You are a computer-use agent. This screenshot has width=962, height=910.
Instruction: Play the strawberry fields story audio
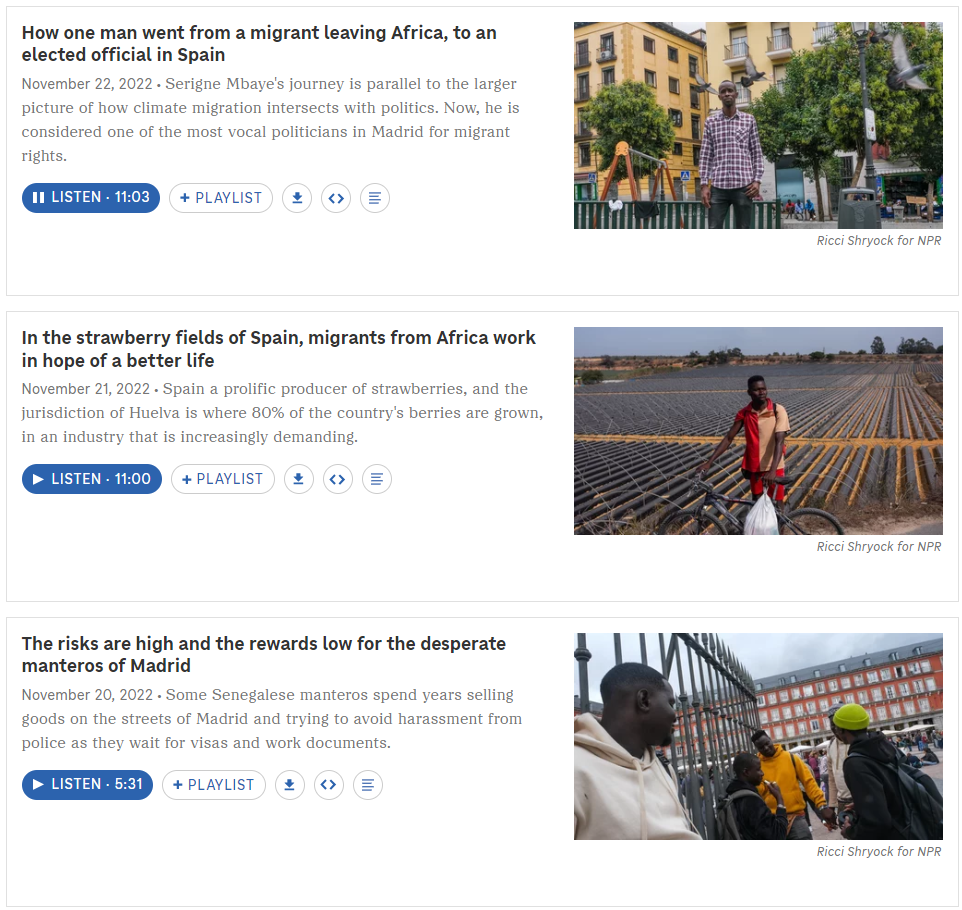click(x=92, y=479)
